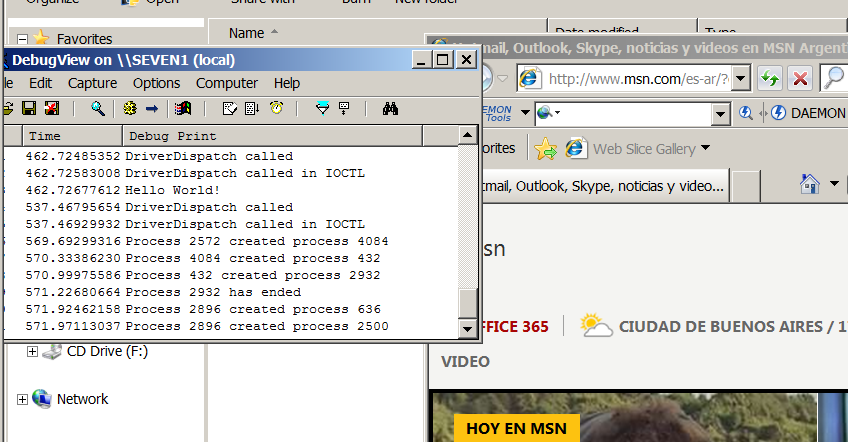Click the binoculars Find icon
Image resolution: width=848 pixels, height=442 pixels.
coord(390,108)
